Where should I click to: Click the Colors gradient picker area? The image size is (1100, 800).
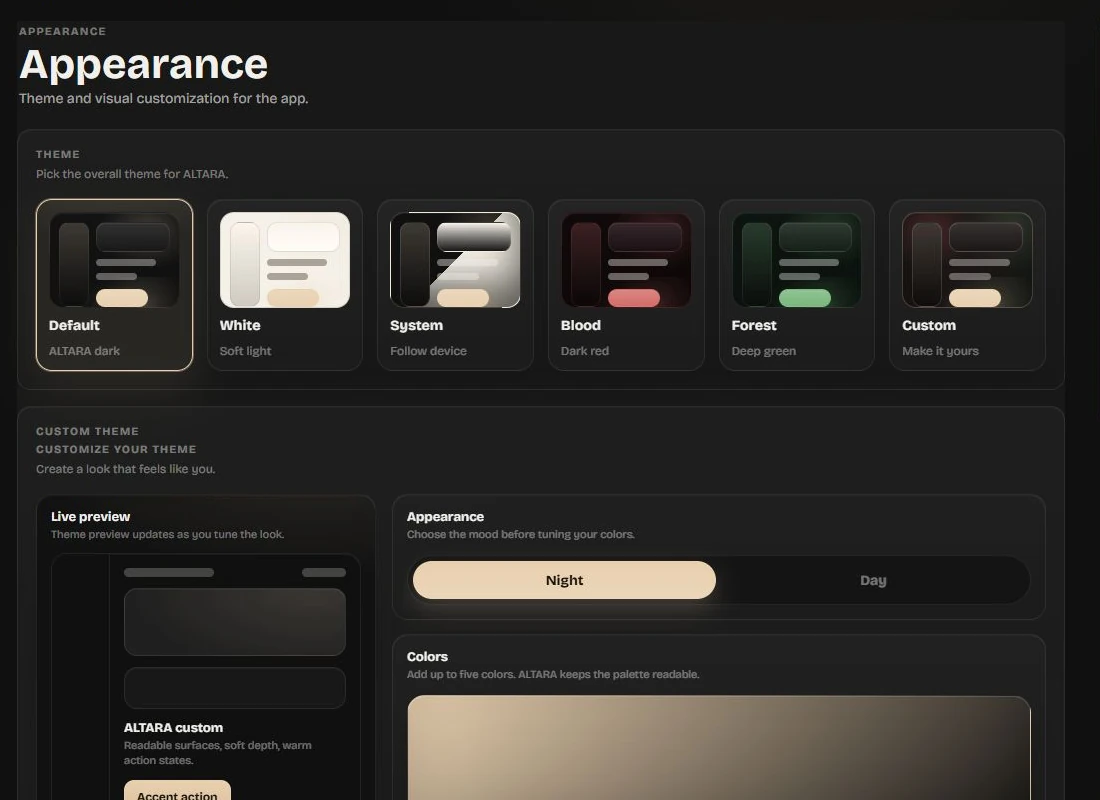(x=719, y=748)
